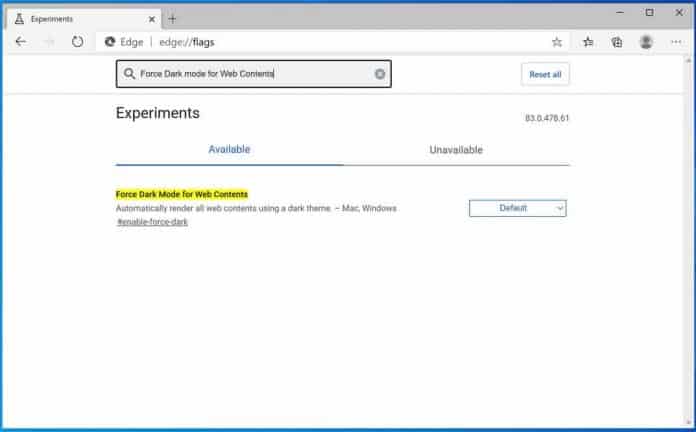Open the #enable-force-dark link
This screenshot has width=696, height=432.
pyautogui.click(x=152, y=222)
